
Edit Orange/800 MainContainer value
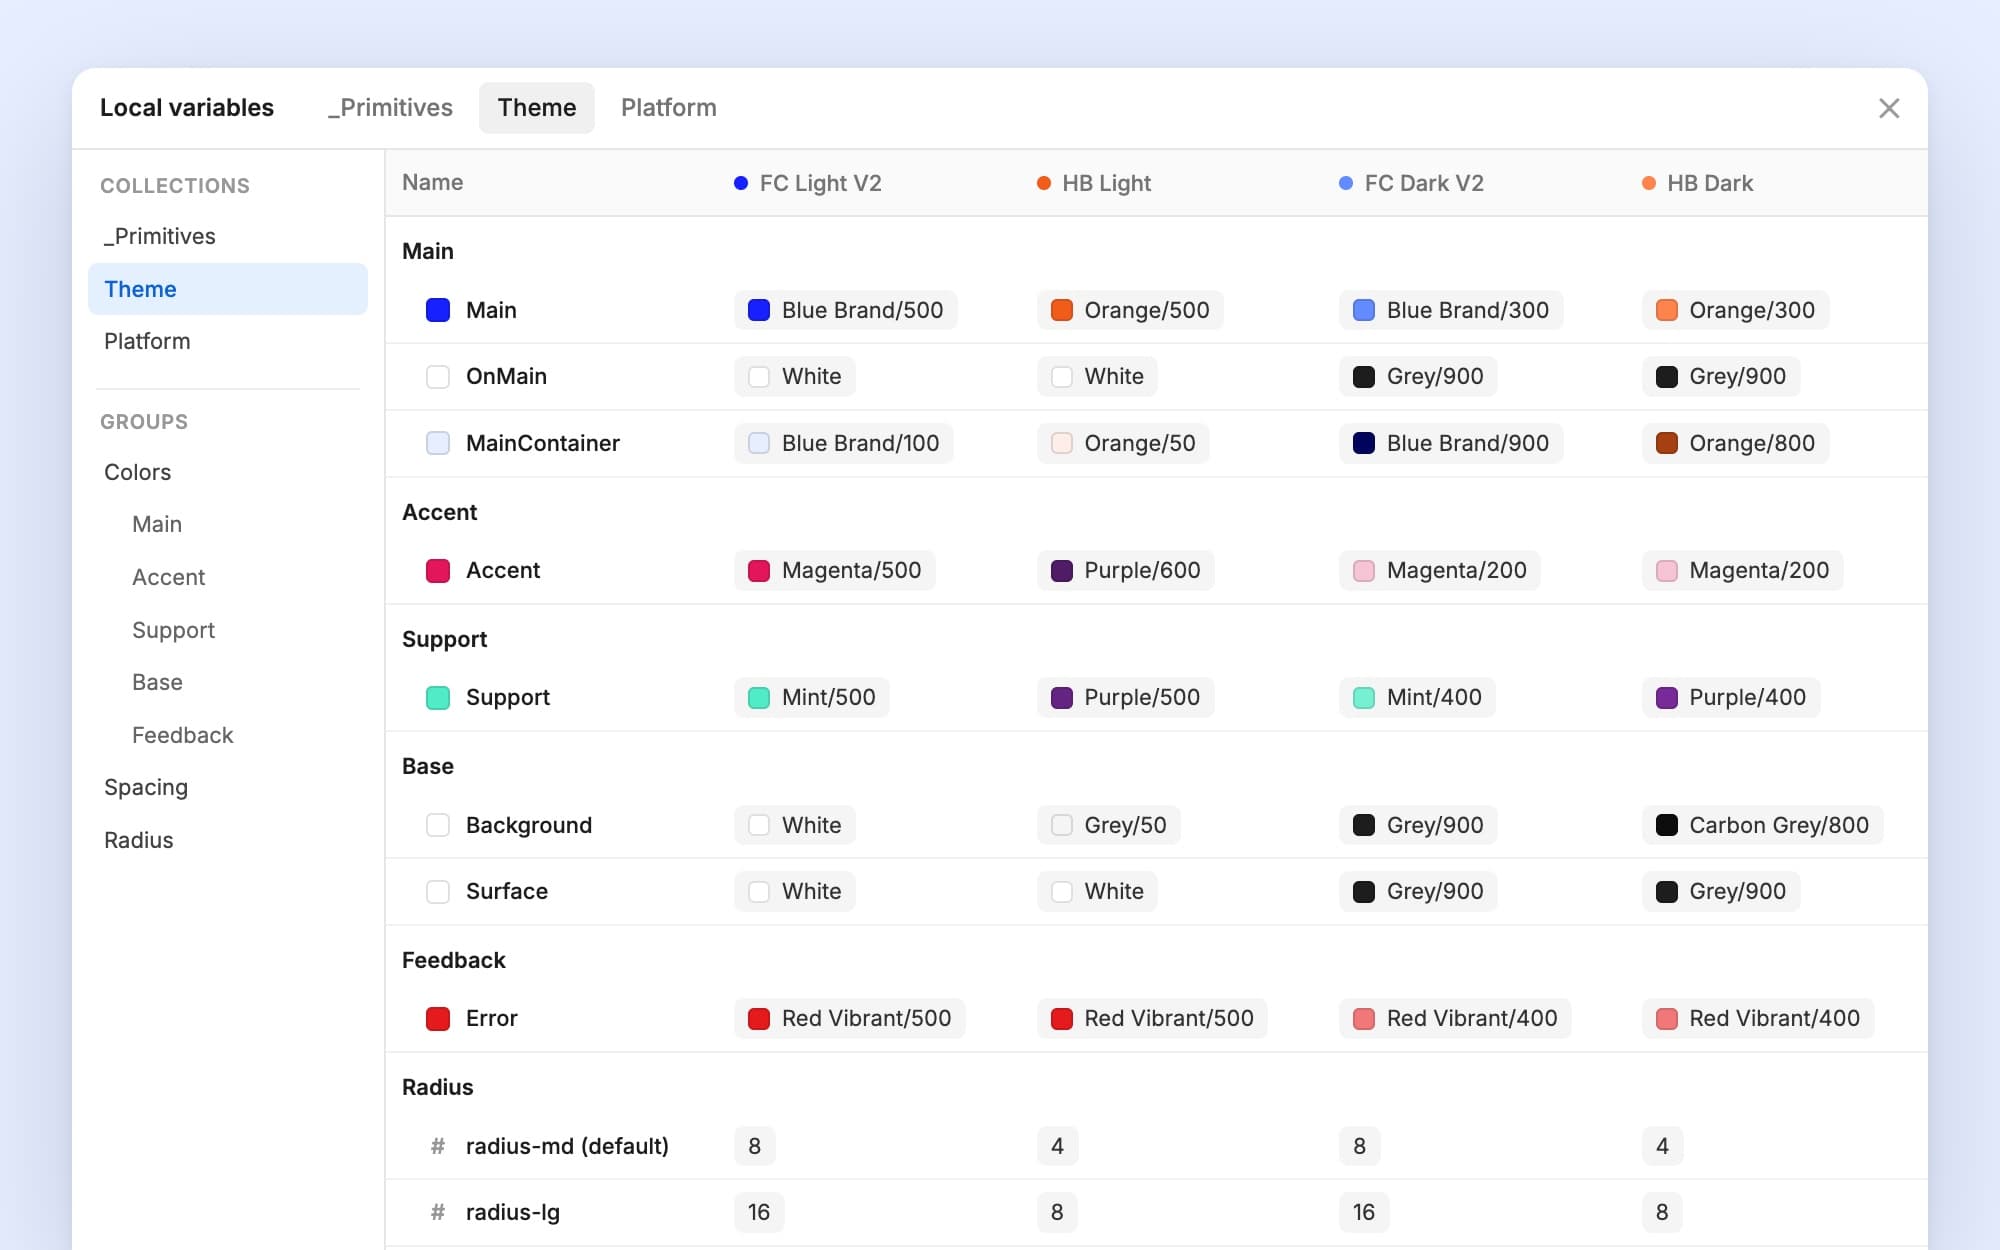coord(1736,443)
